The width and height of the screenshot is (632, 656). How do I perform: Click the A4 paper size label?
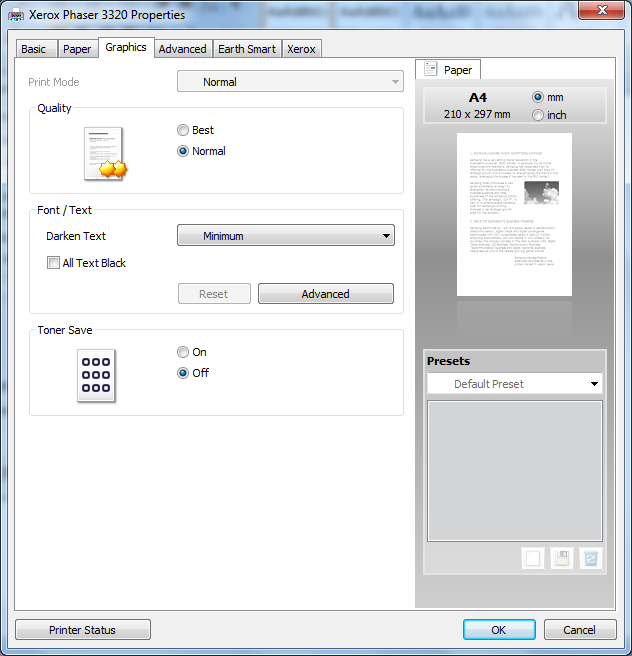point(478,98)
